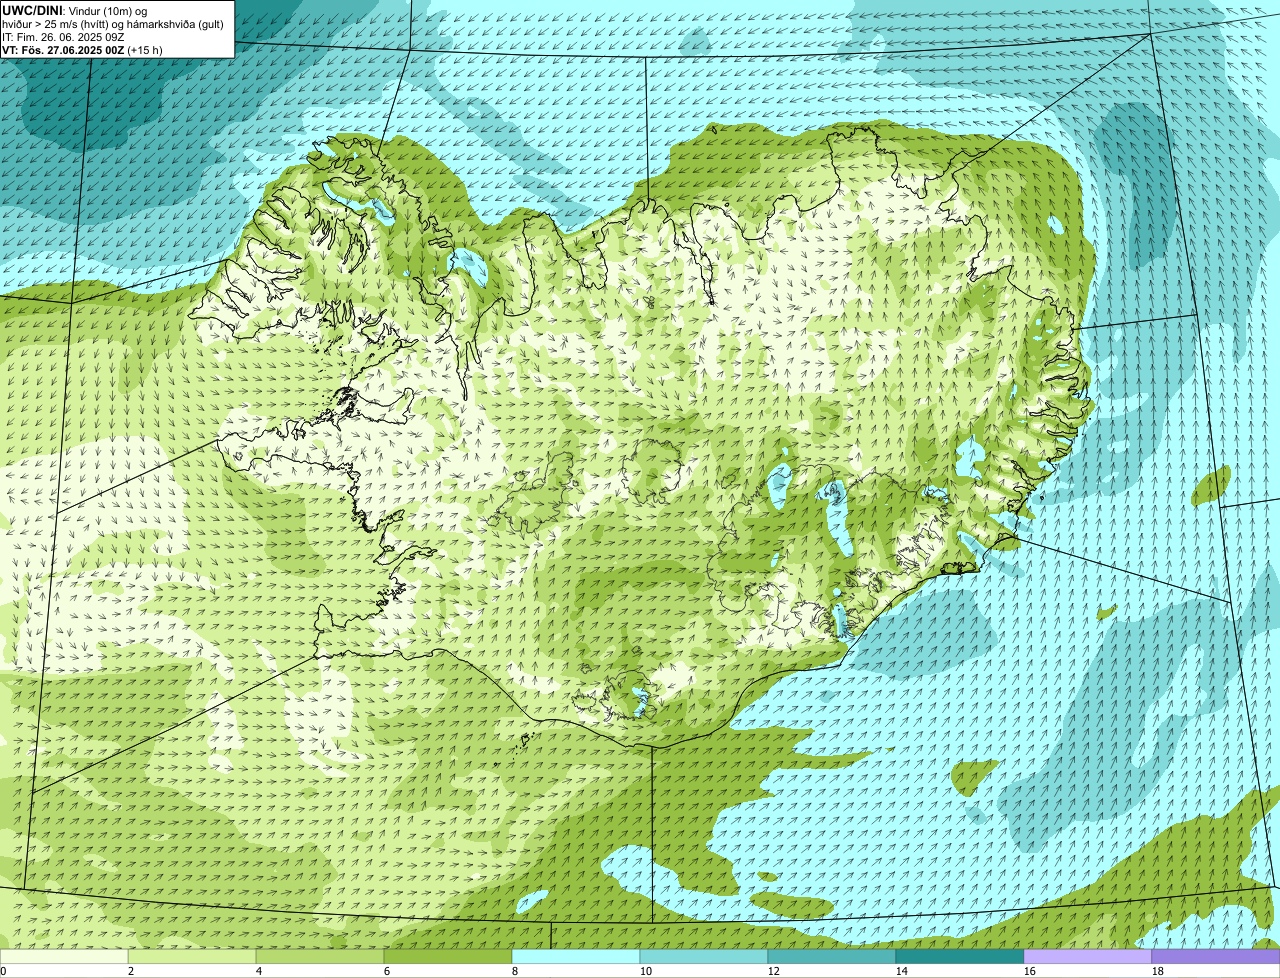Select the "hviður > 25 m/s (hvítt)" description line
1280x978 pixels.
tap(113, 23)
